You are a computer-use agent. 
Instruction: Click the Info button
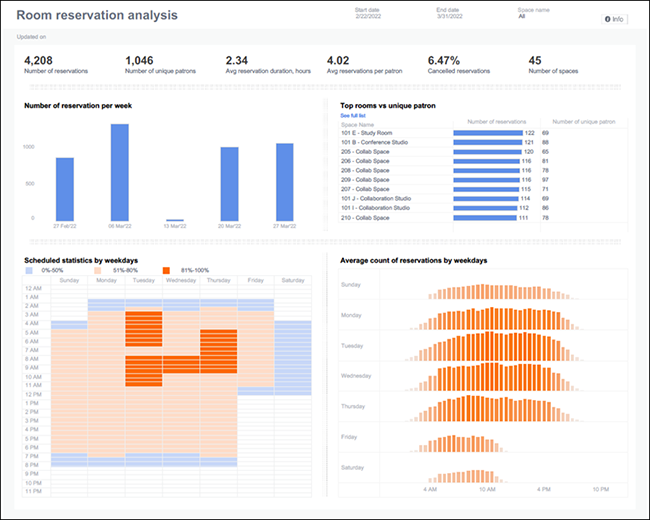[x=614, y=19]
